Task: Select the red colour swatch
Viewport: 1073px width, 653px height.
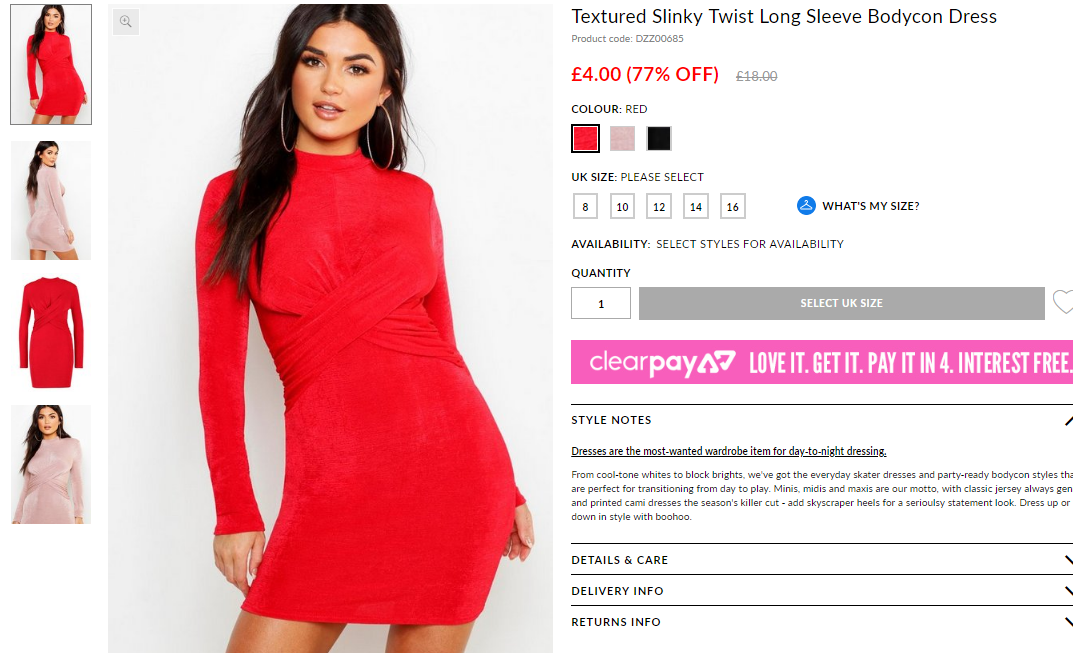Action: click(x=586, y=138)
